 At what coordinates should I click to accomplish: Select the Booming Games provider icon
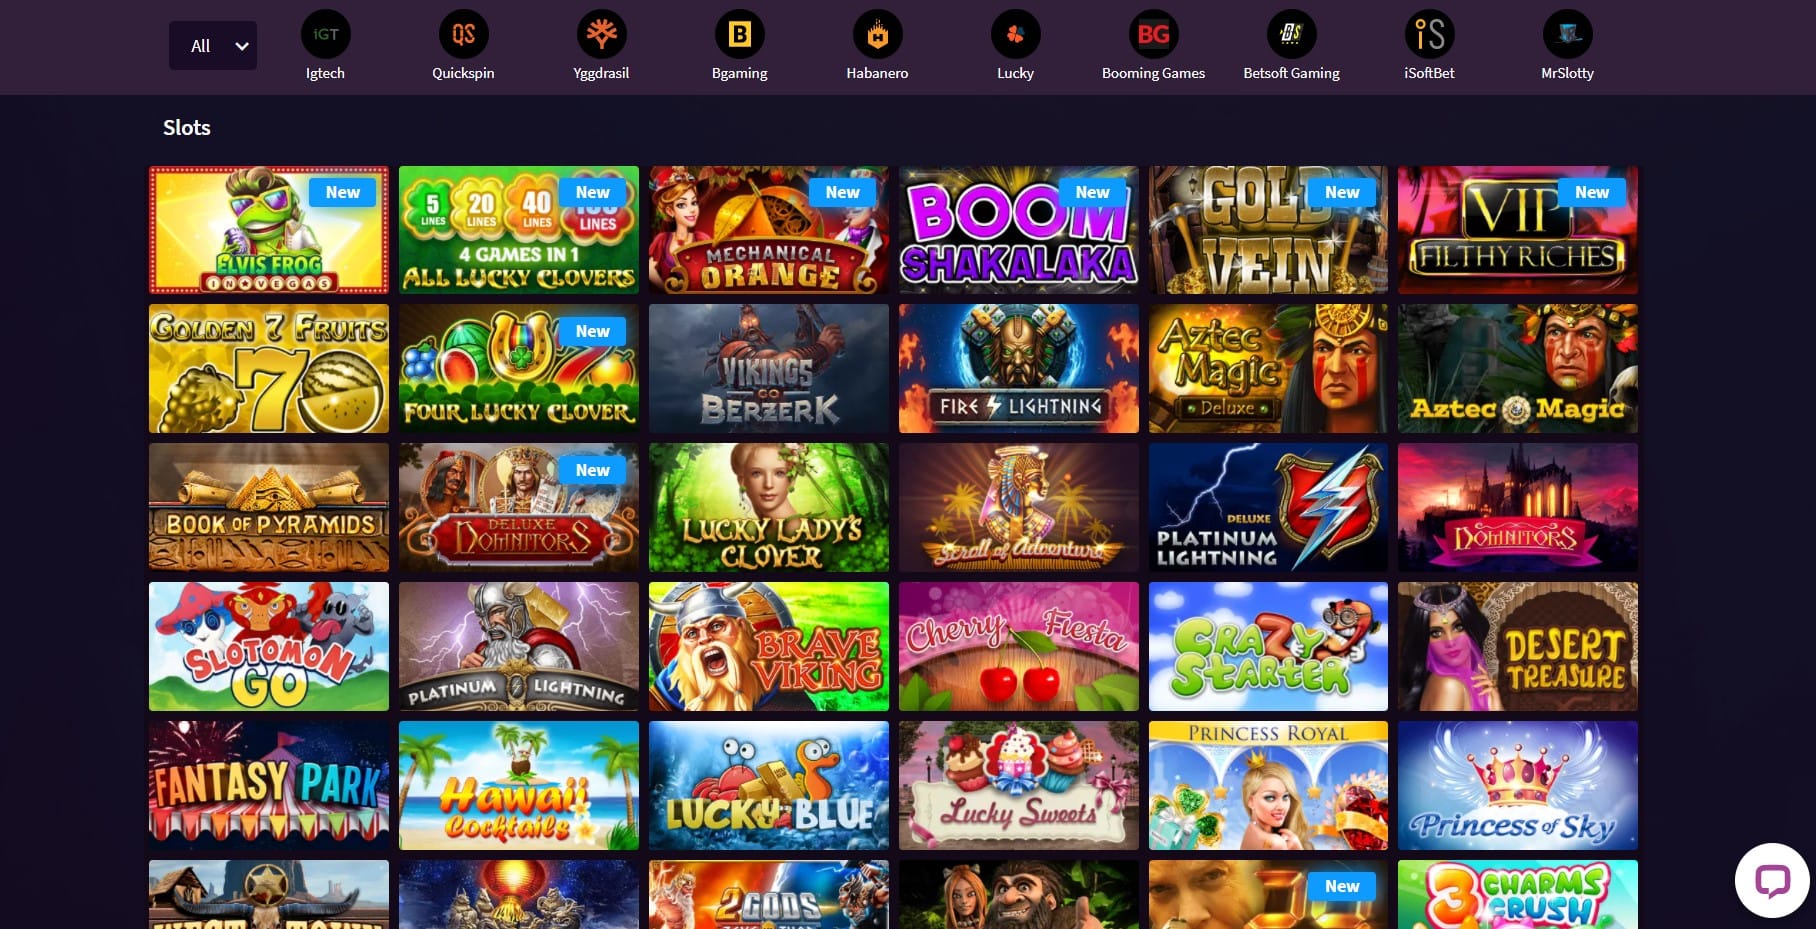(x=1153, y=34)
